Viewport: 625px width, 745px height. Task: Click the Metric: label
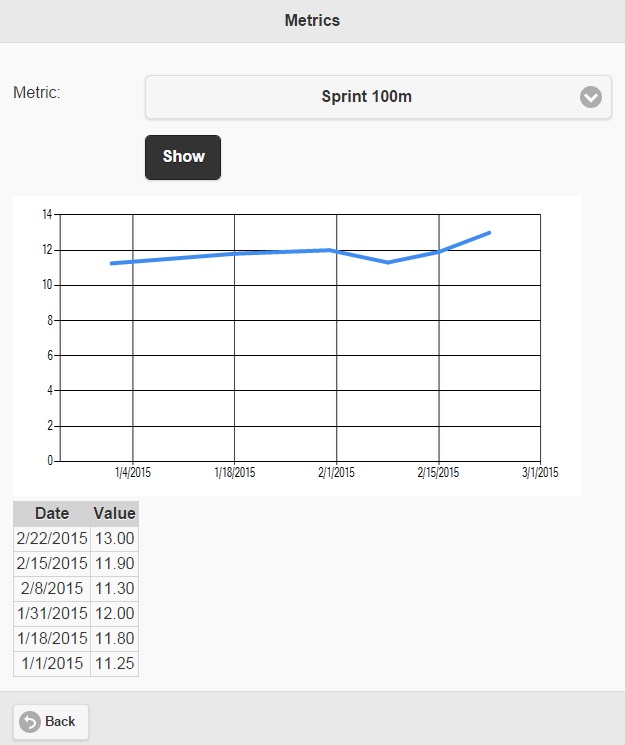tap(37, 92)
